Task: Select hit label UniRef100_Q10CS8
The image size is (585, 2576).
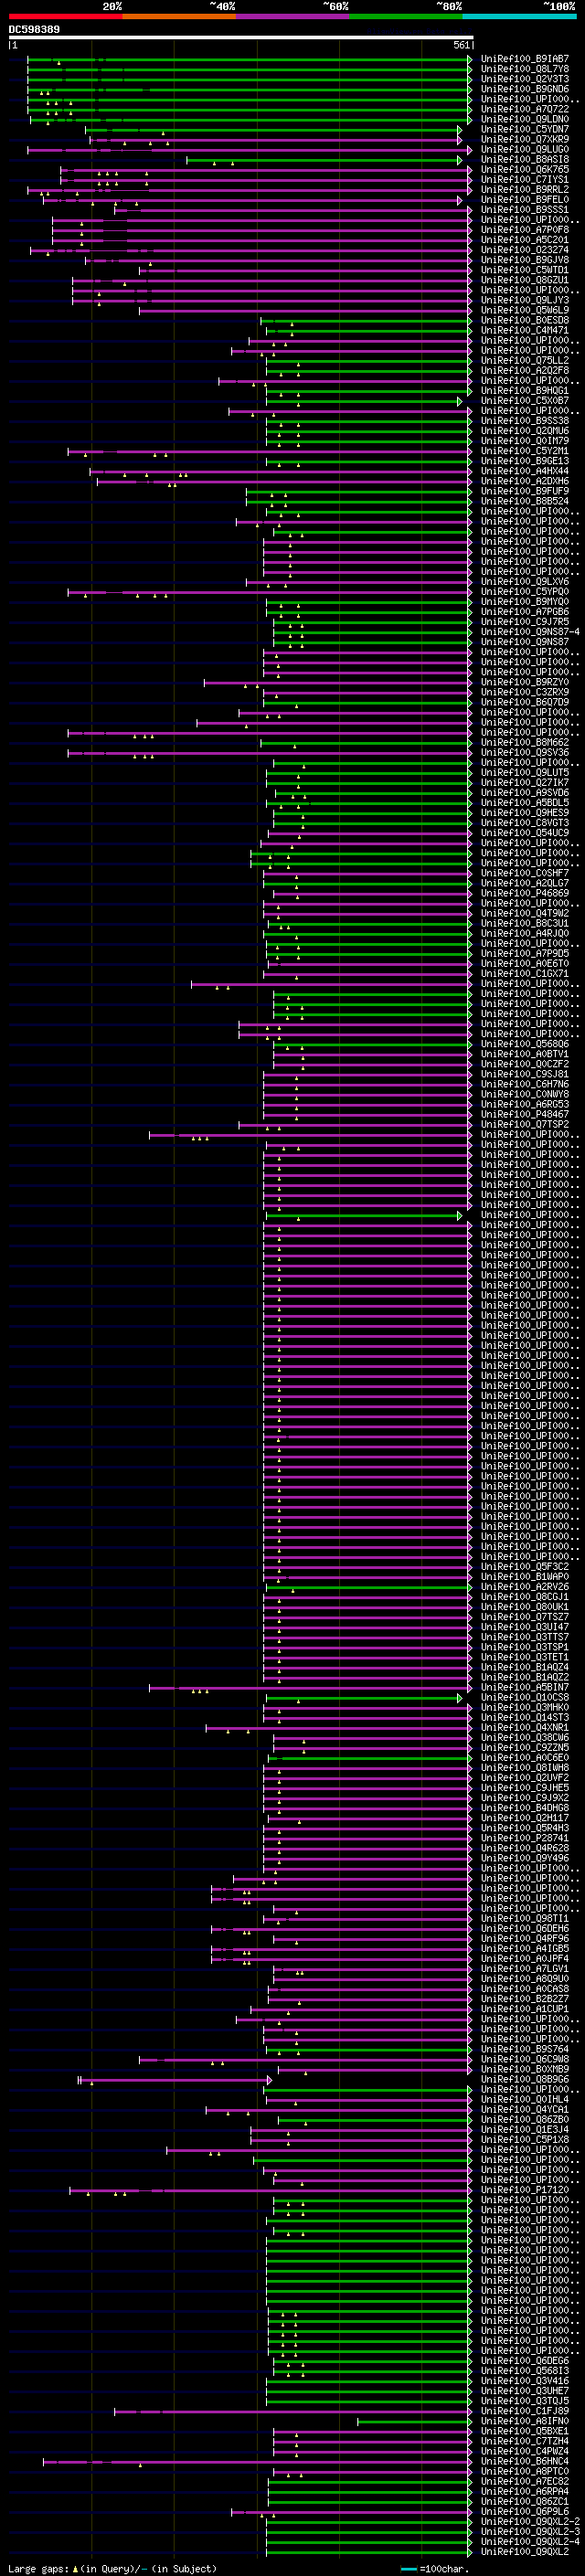Action: click(525, 1697)
